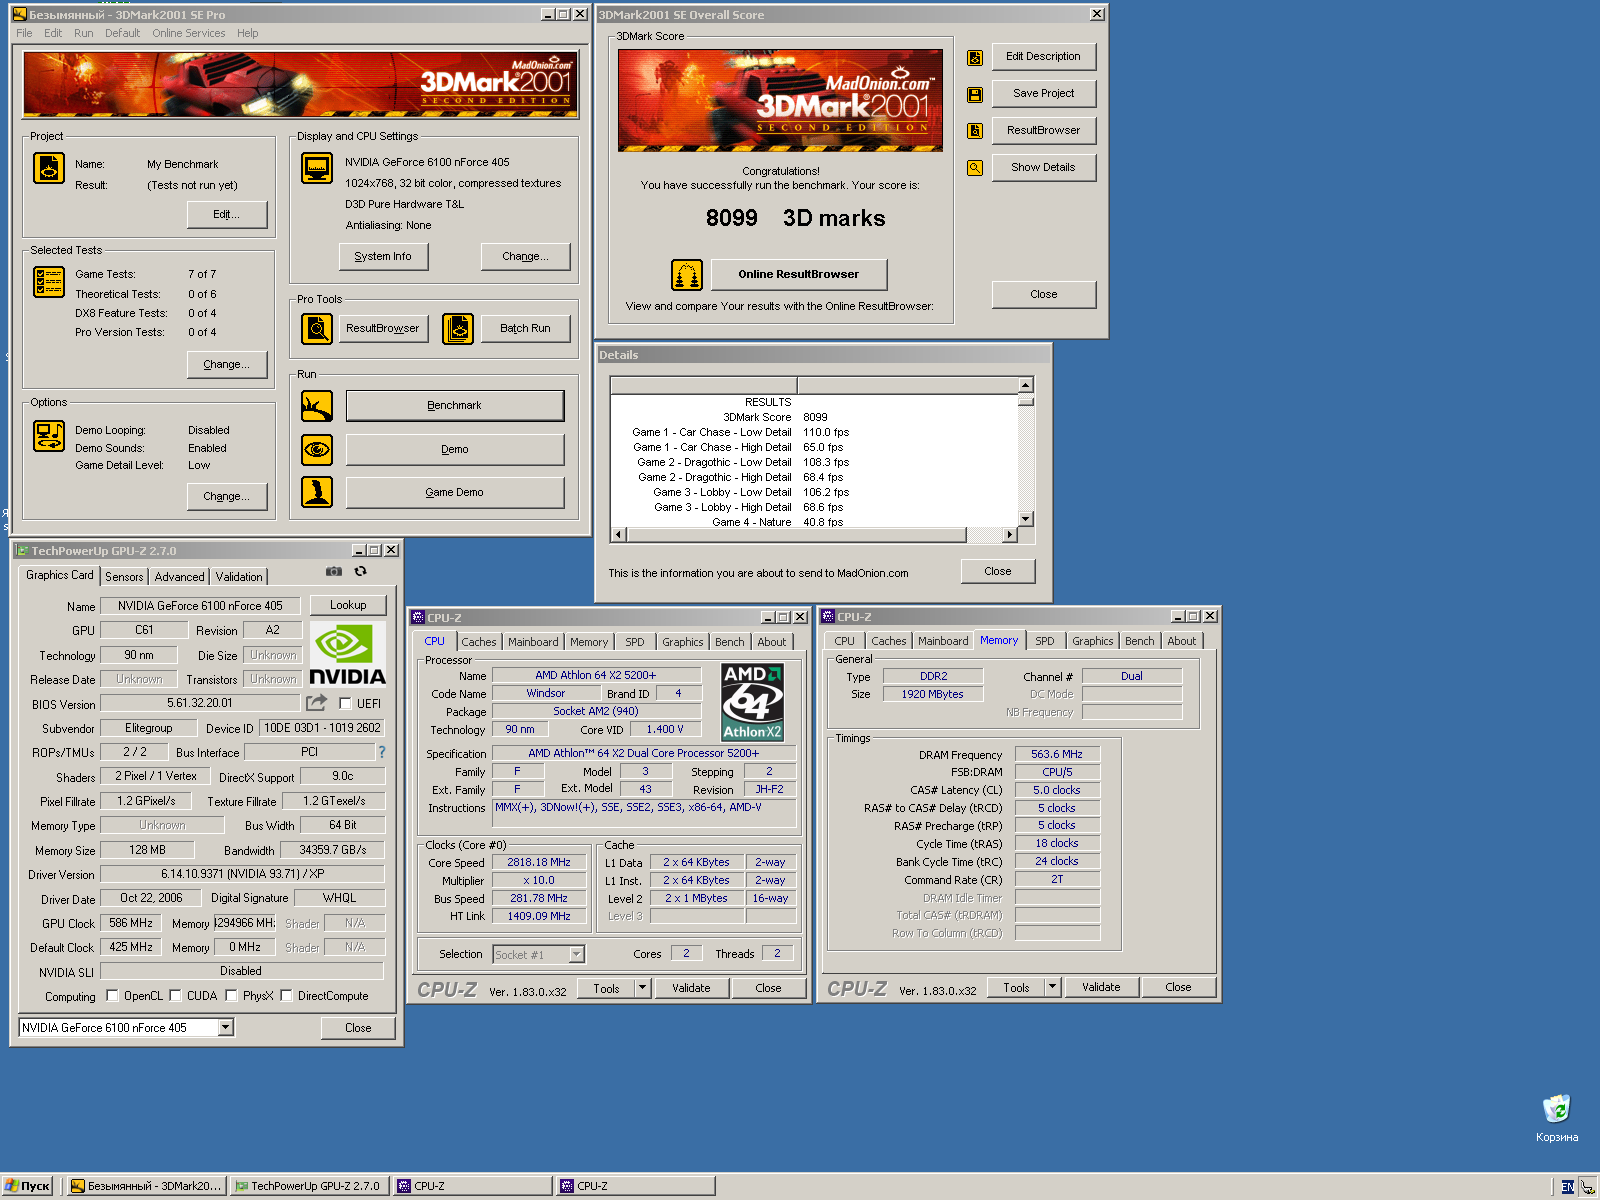The width and height of the screenshot is (1600, 1200).
Task: Open the Пуск Start button
Action: click(x=28, y=1186)
